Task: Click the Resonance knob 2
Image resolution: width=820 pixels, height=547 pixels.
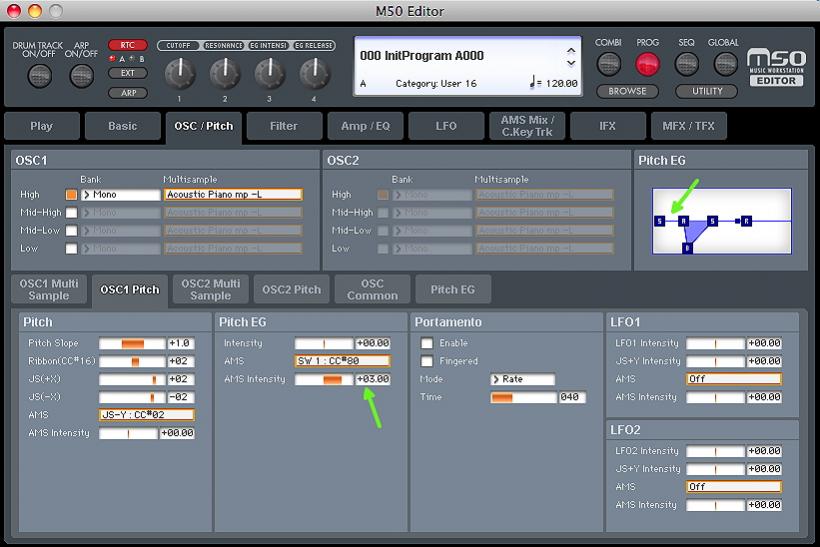Action: [x=224, y=74]
